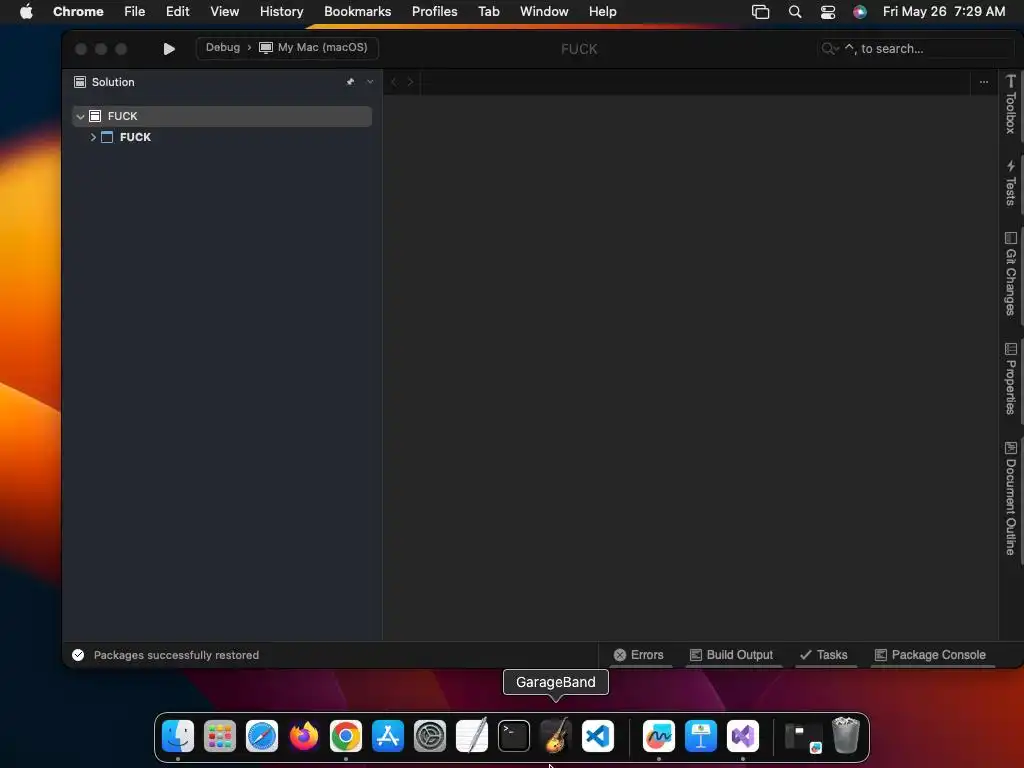The width and height of the screenshot is (1024, 768).
Task: Launch Terminal from the Dock
Action: coord(514,736)
